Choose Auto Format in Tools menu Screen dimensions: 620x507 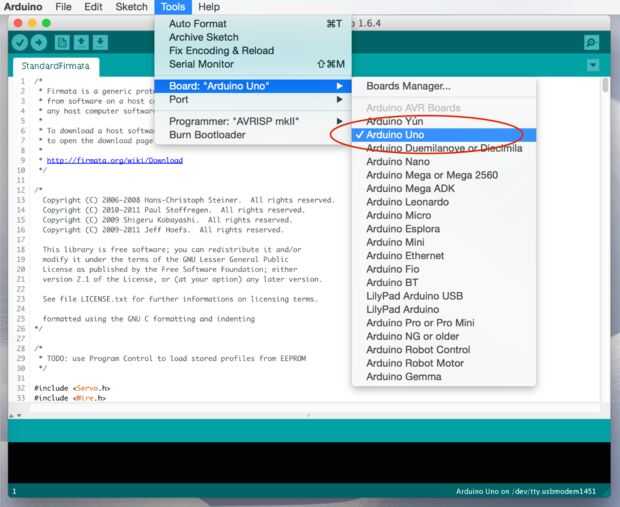pyautogui.click(x=253, y=24)
